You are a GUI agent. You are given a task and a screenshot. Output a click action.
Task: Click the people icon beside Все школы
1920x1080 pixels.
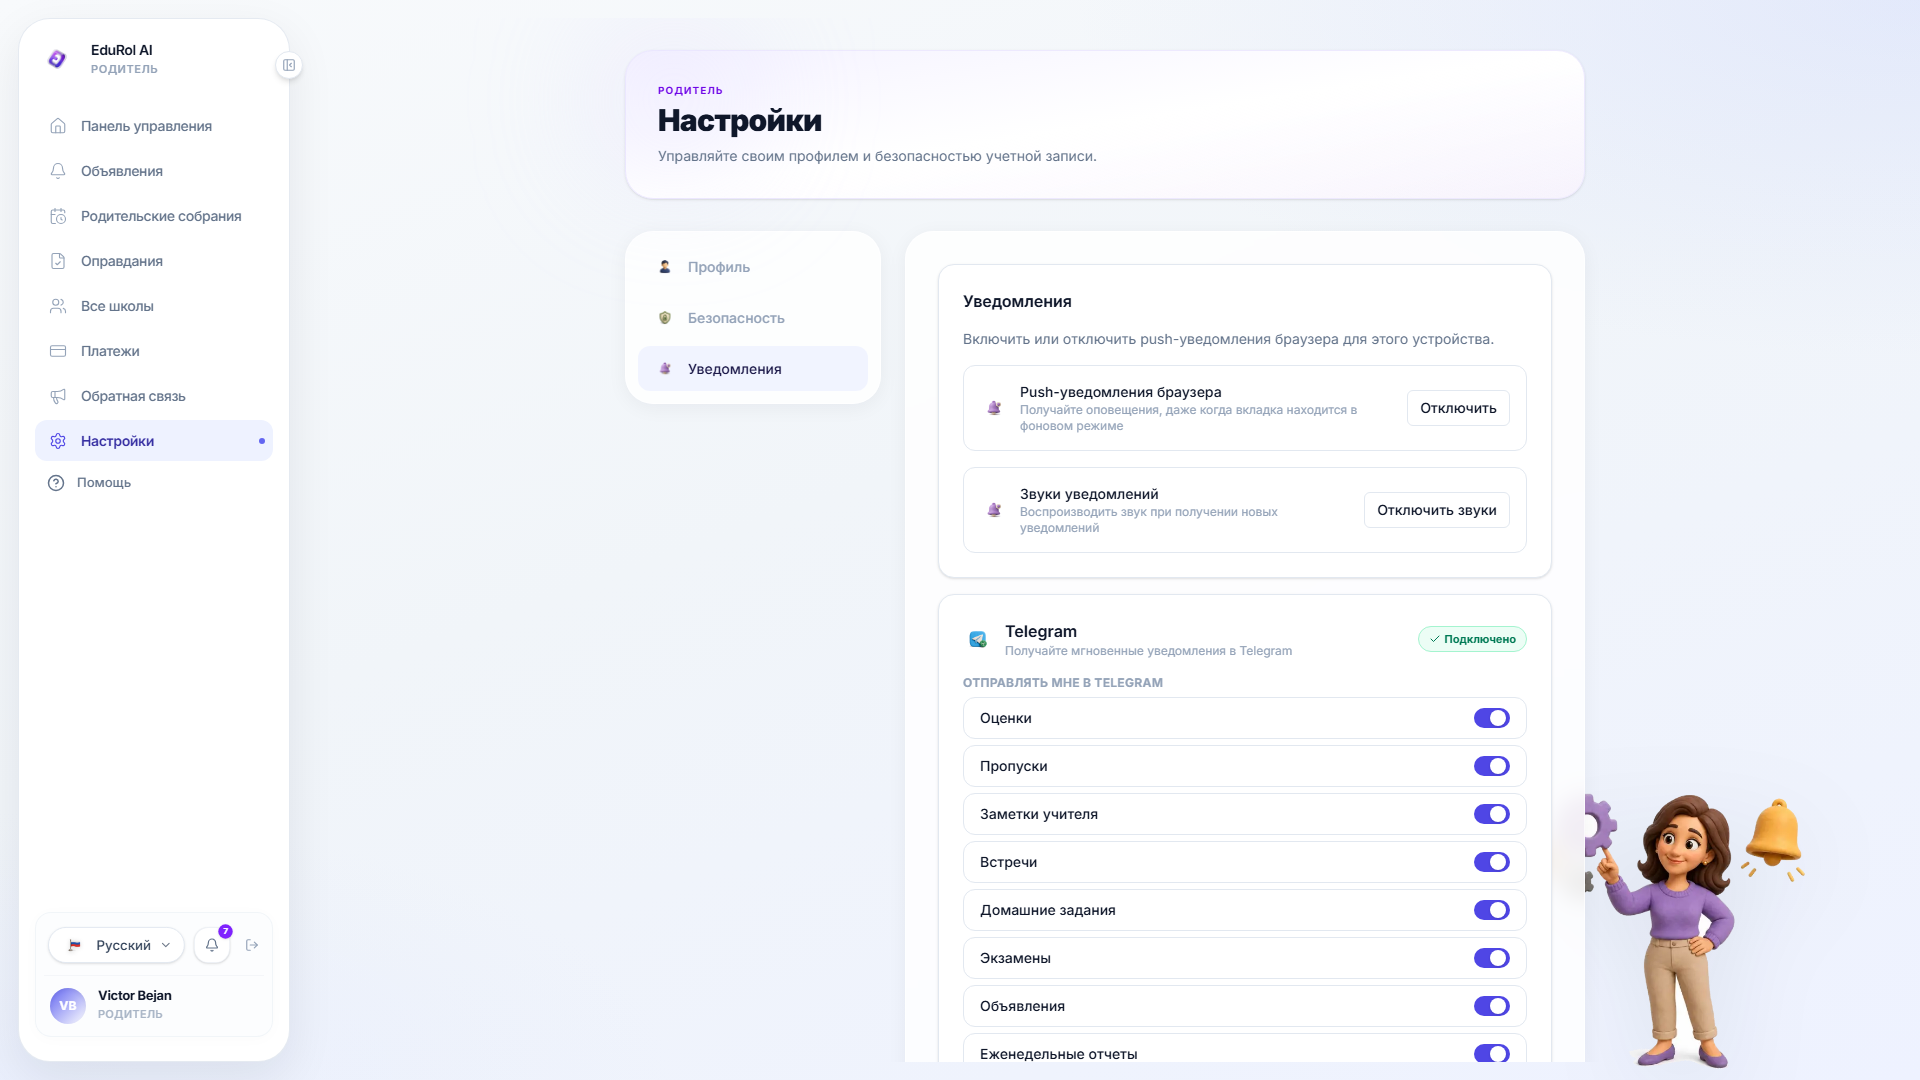58,306
